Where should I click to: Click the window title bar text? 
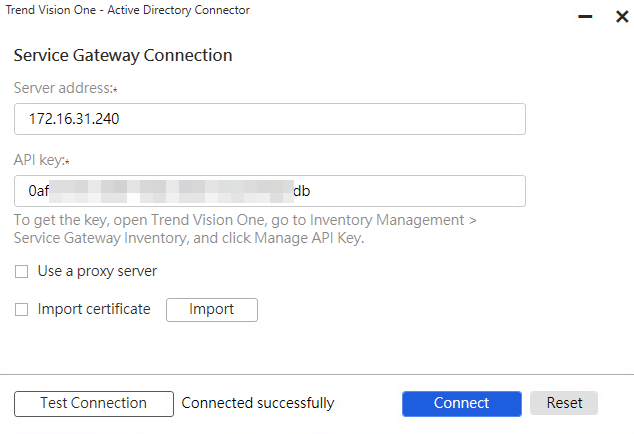point(128,10)
